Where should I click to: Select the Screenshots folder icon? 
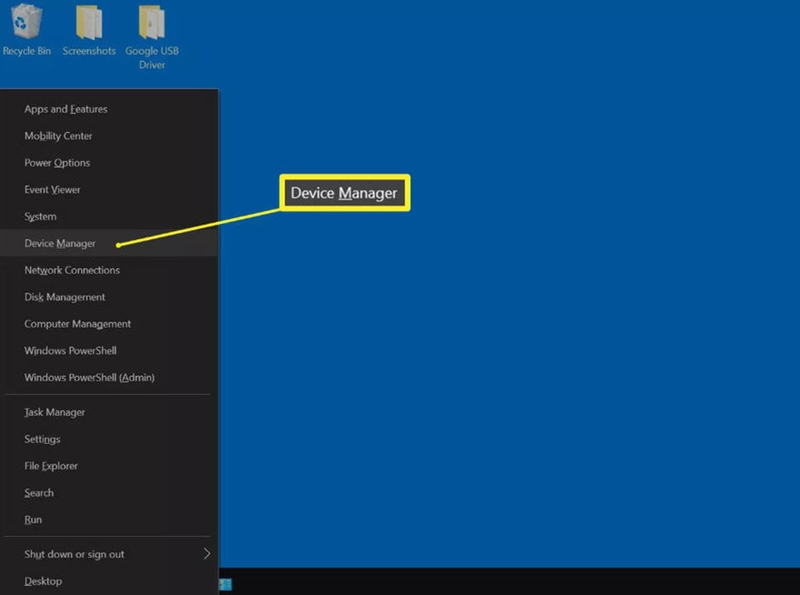pos(89,30)
